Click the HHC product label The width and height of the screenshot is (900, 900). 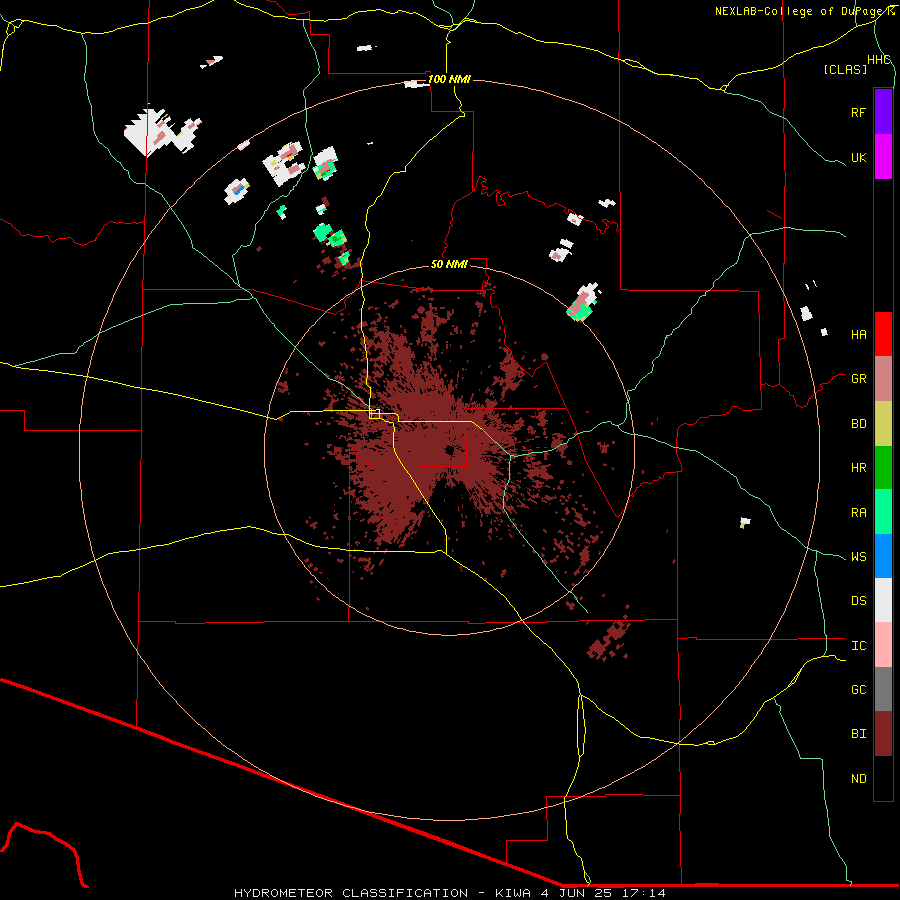click(879, 60)
